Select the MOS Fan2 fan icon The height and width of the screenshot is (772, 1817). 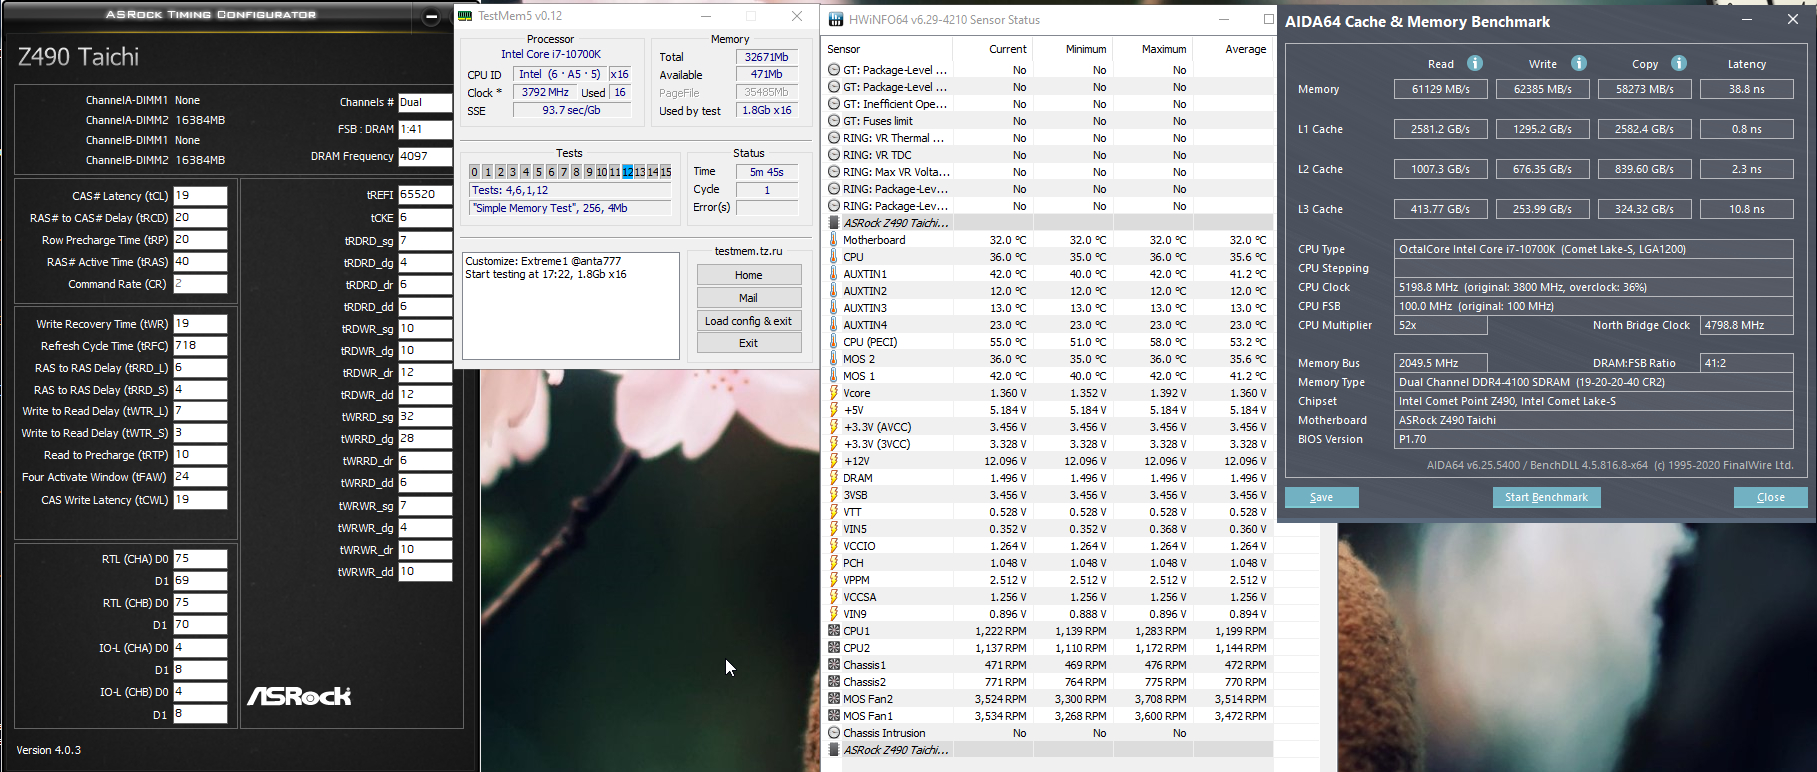(x=834, y=699)
